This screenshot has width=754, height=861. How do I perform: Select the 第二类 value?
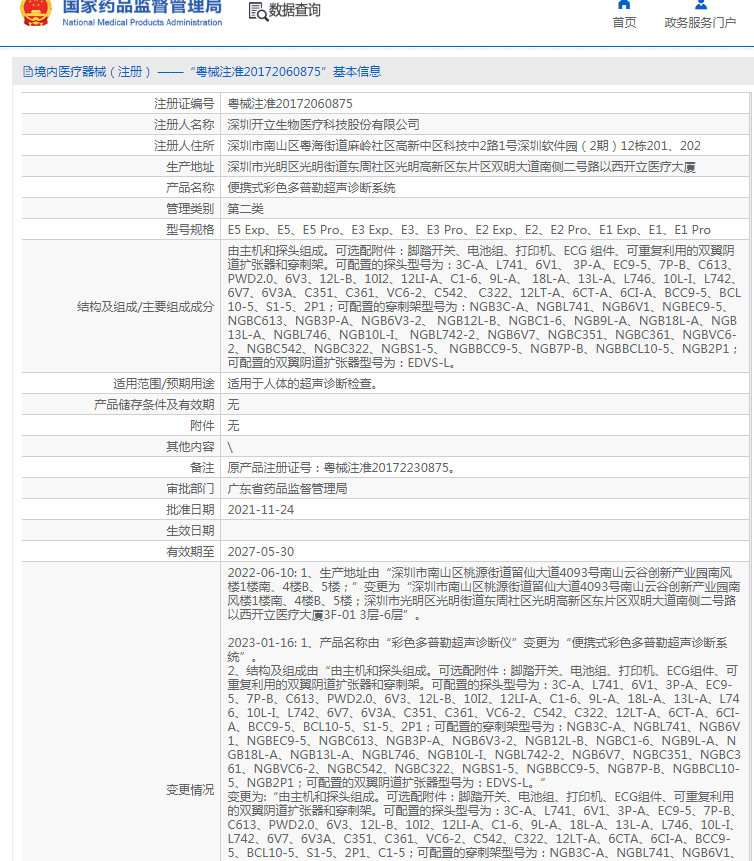(x=245, y=209)
